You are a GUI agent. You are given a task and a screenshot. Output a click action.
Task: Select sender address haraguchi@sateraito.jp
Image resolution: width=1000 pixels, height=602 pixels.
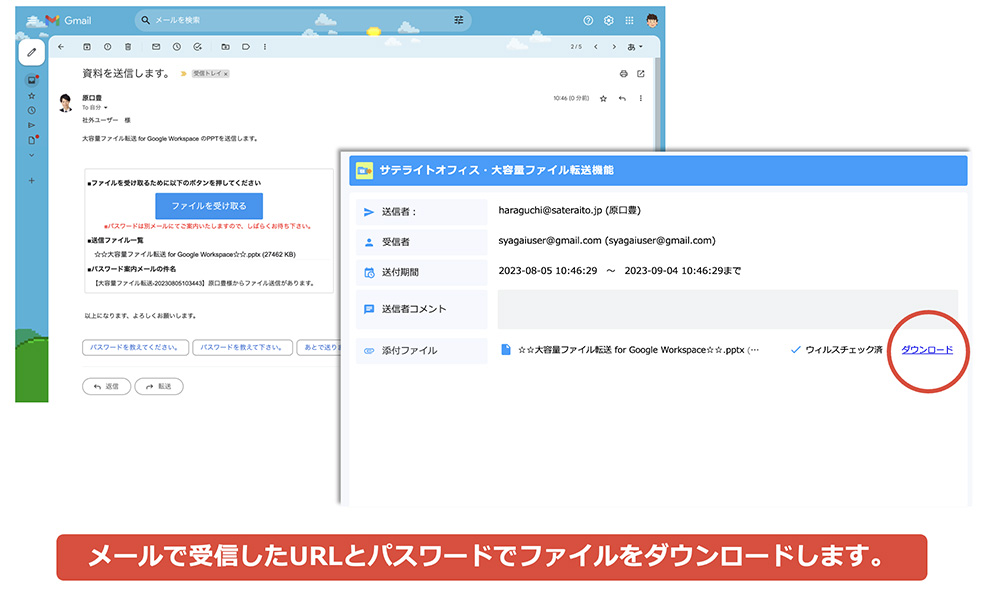pos(550,210)
